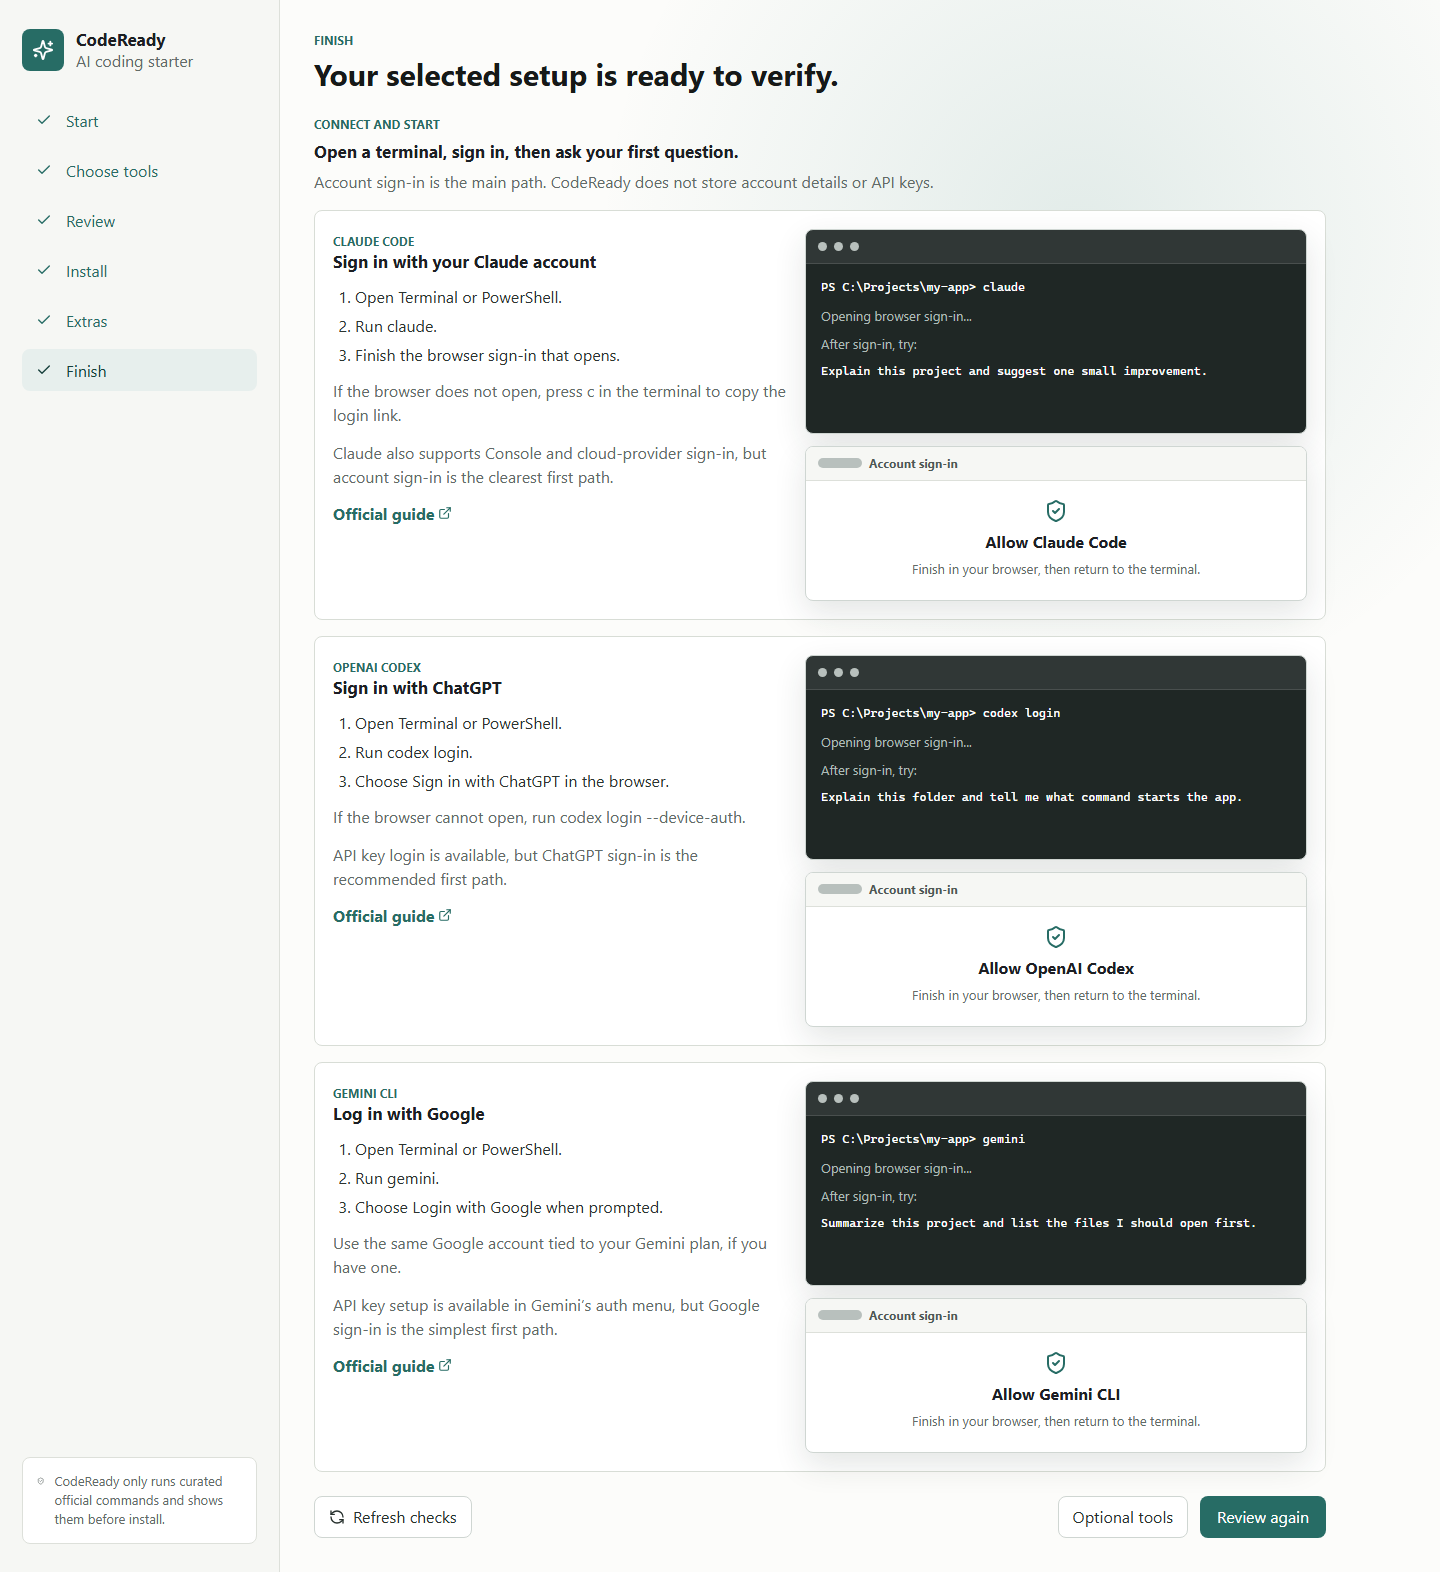The height and width of the screenshot is (1572, 1440).
Task: Click the shield icon above Allow OpenAI Codex
Action: tap(1056, 937)
